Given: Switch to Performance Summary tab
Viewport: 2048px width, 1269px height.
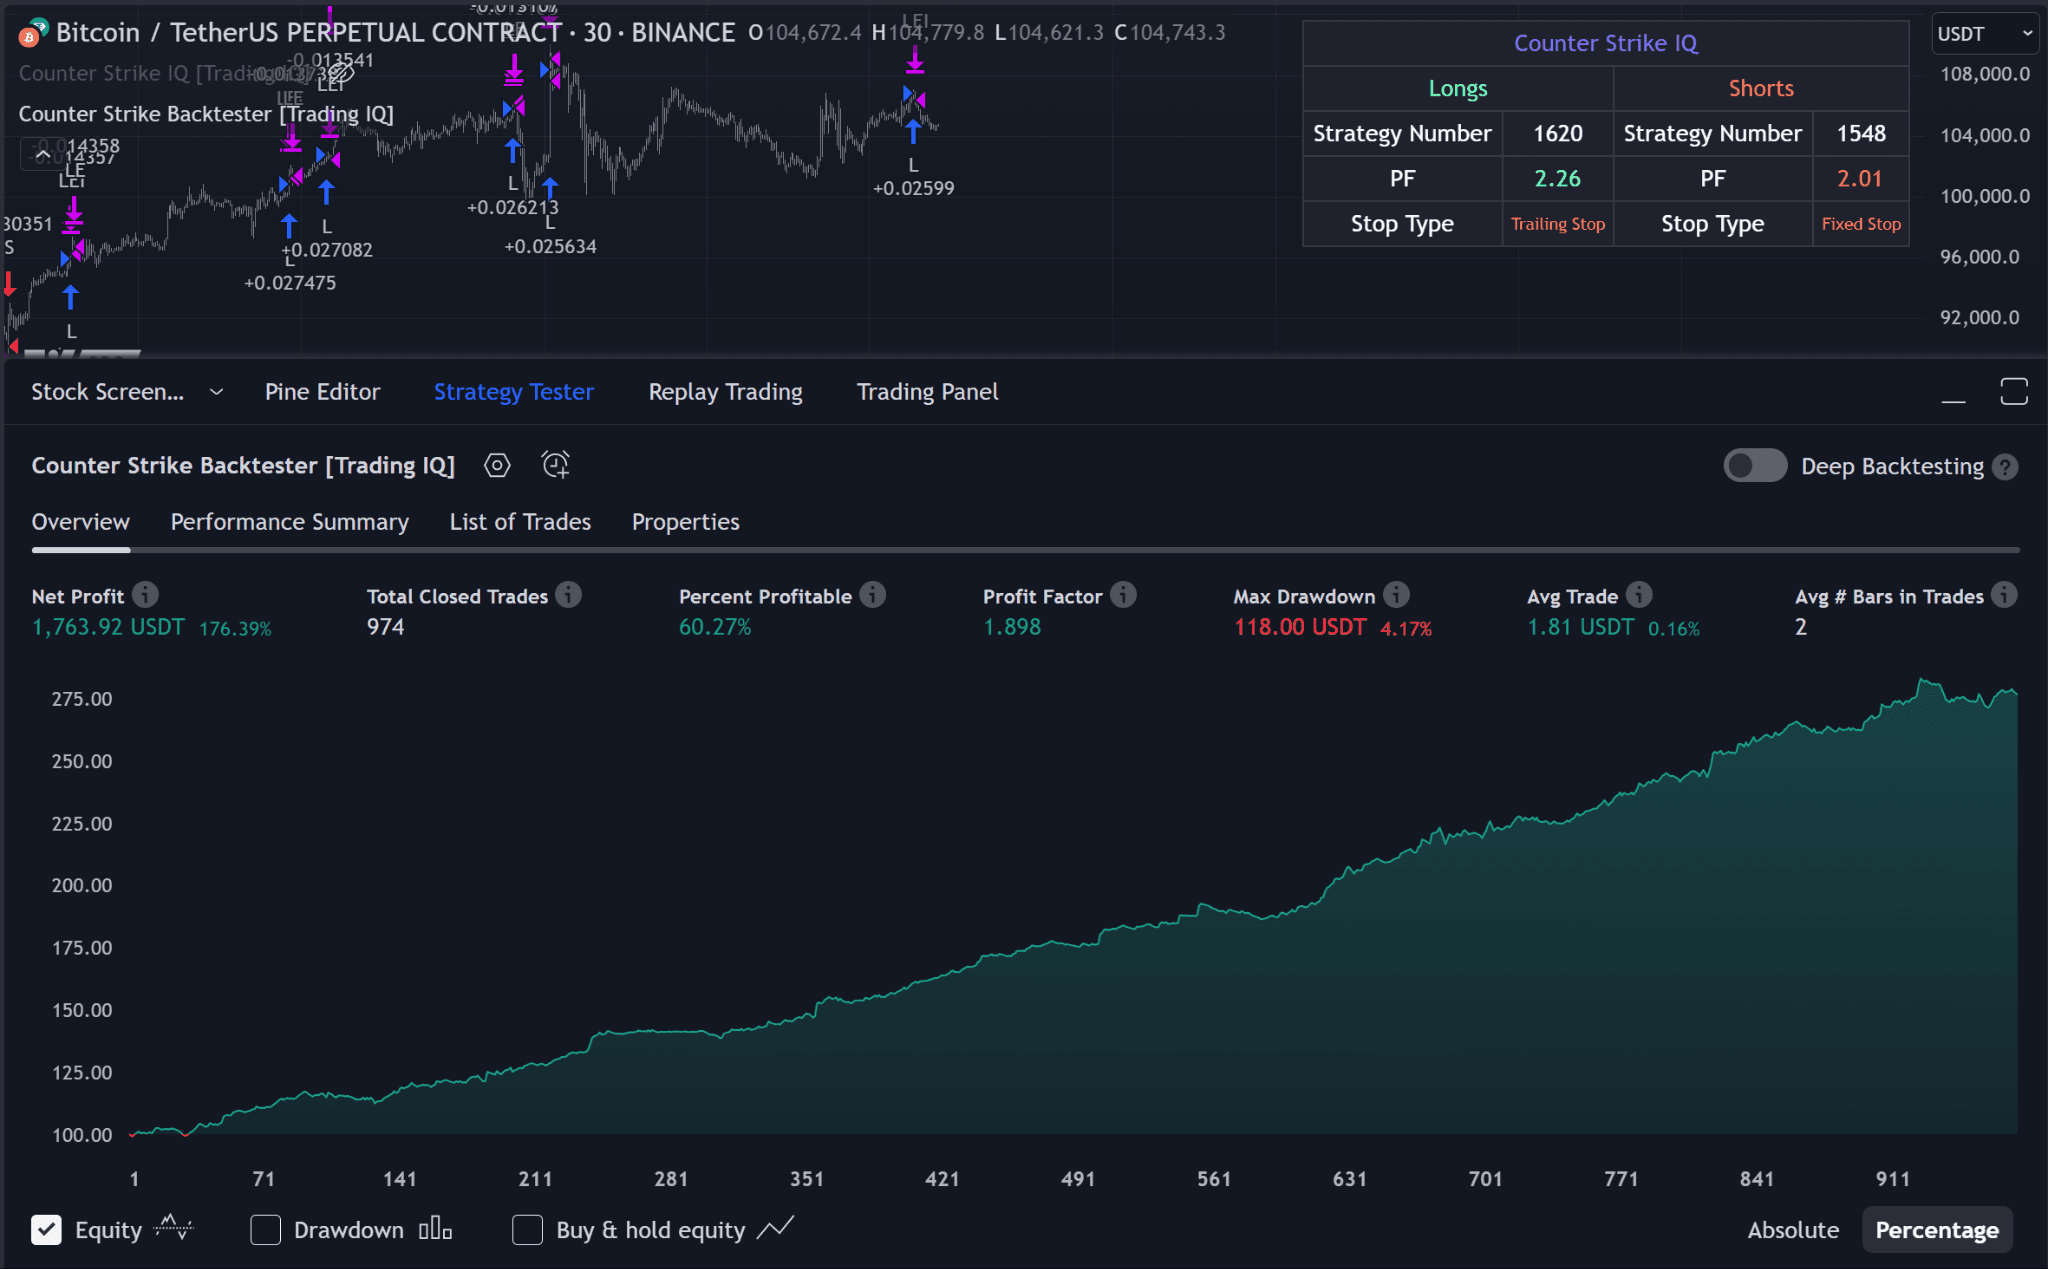Looking at the screenshot, I should 289,522.
